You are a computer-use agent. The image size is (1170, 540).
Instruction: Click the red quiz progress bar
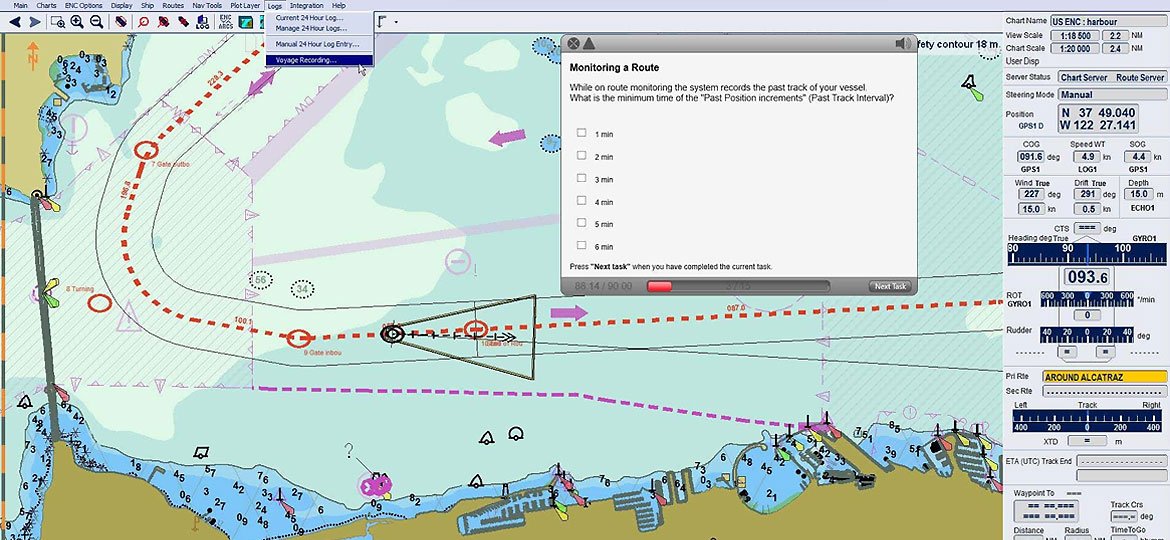(x=660, y=286)
